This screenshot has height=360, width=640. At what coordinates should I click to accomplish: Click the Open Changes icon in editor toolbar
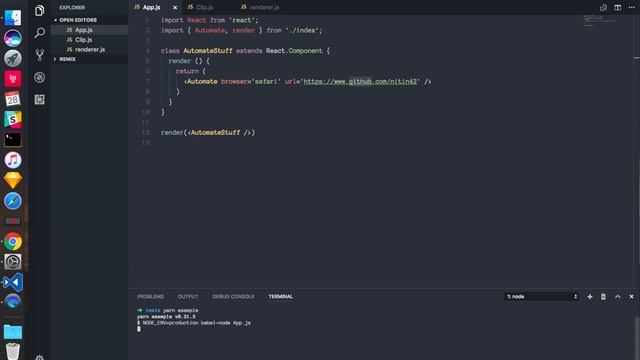click(603, 8)
